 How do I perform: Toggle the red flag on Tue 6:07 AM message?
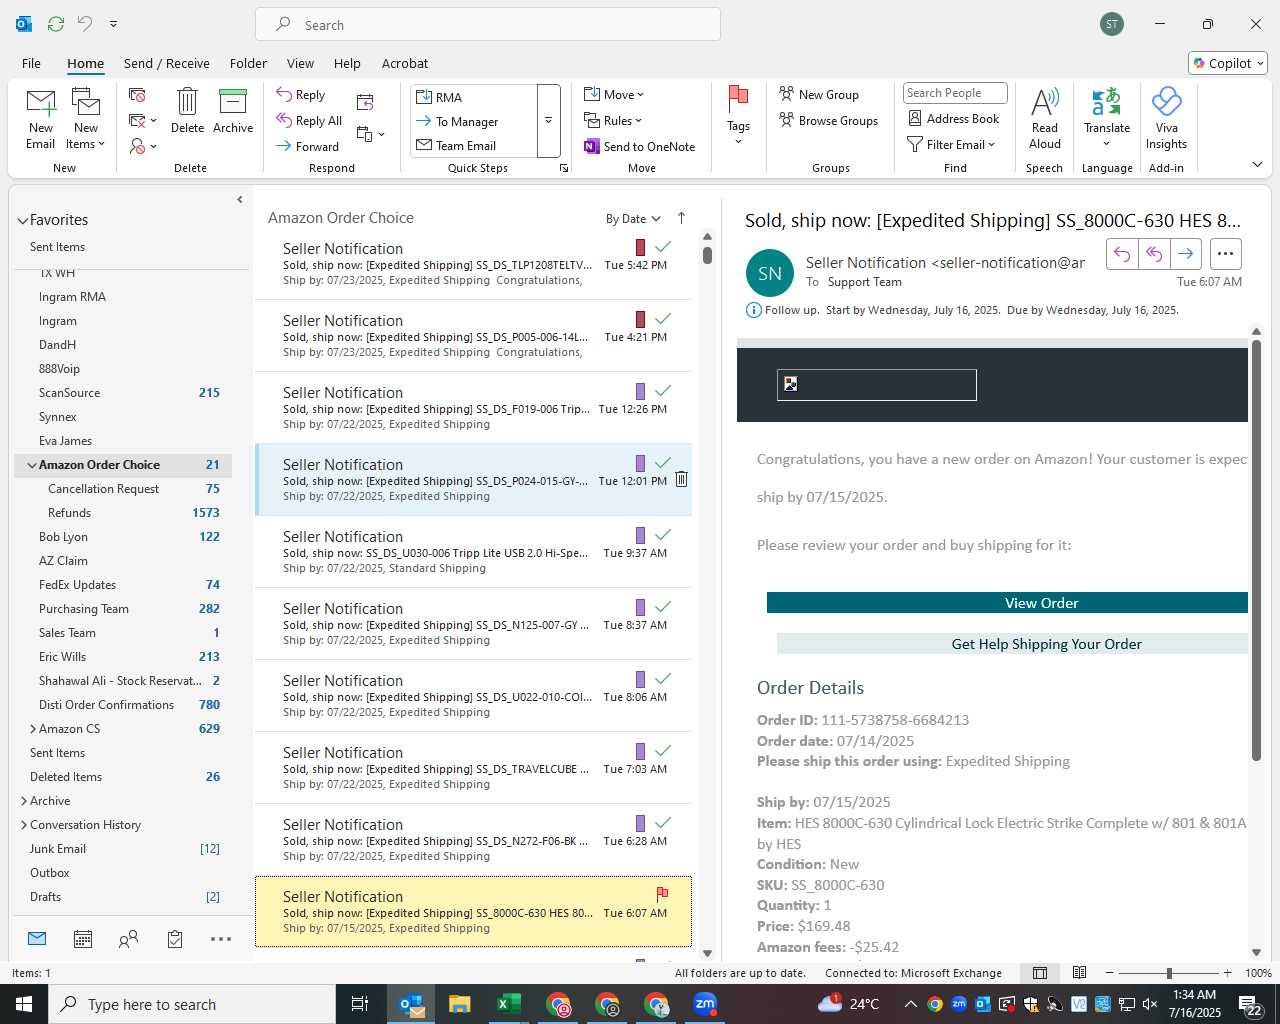pyautogui.click(x=662, y=894)
